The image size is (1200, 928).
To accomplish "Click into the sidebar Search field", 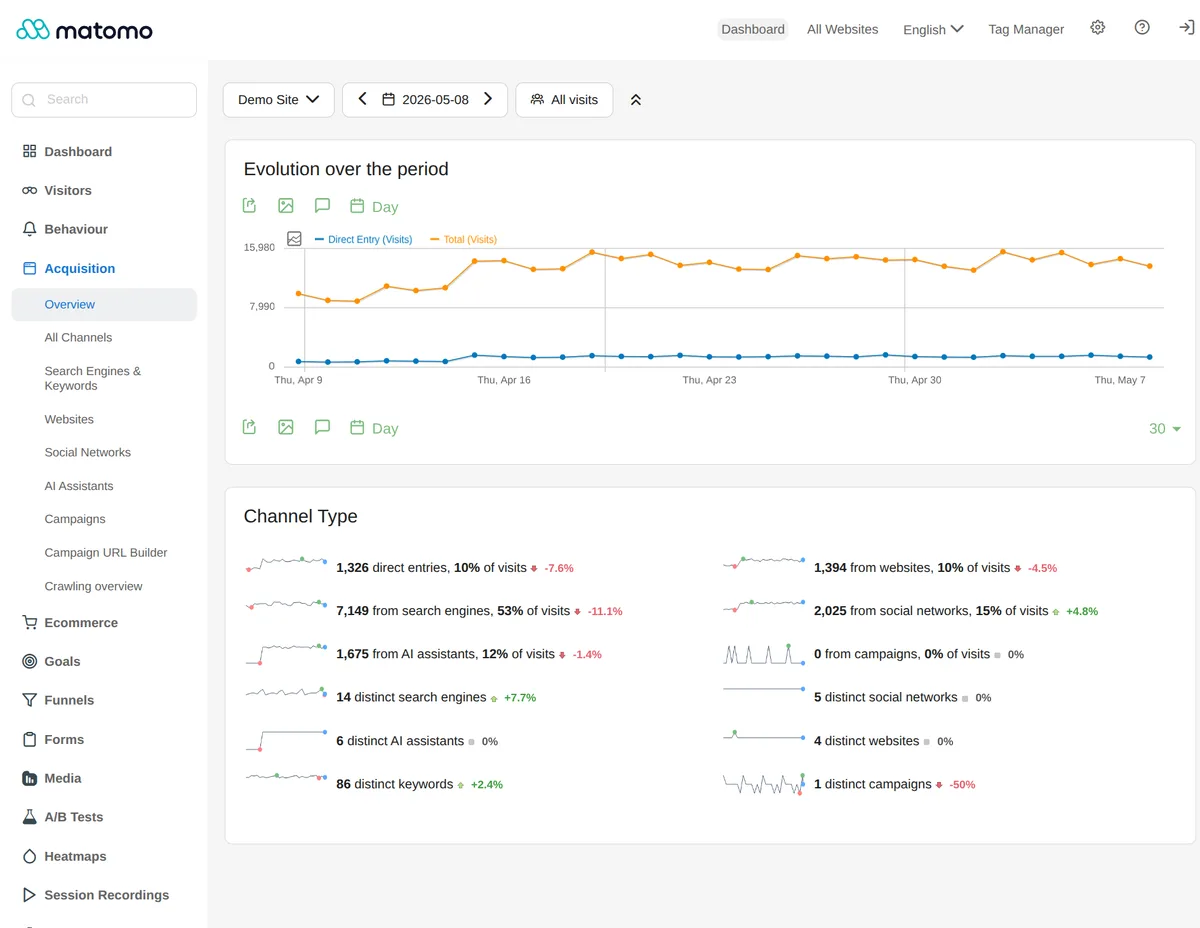I will [104, 100].
